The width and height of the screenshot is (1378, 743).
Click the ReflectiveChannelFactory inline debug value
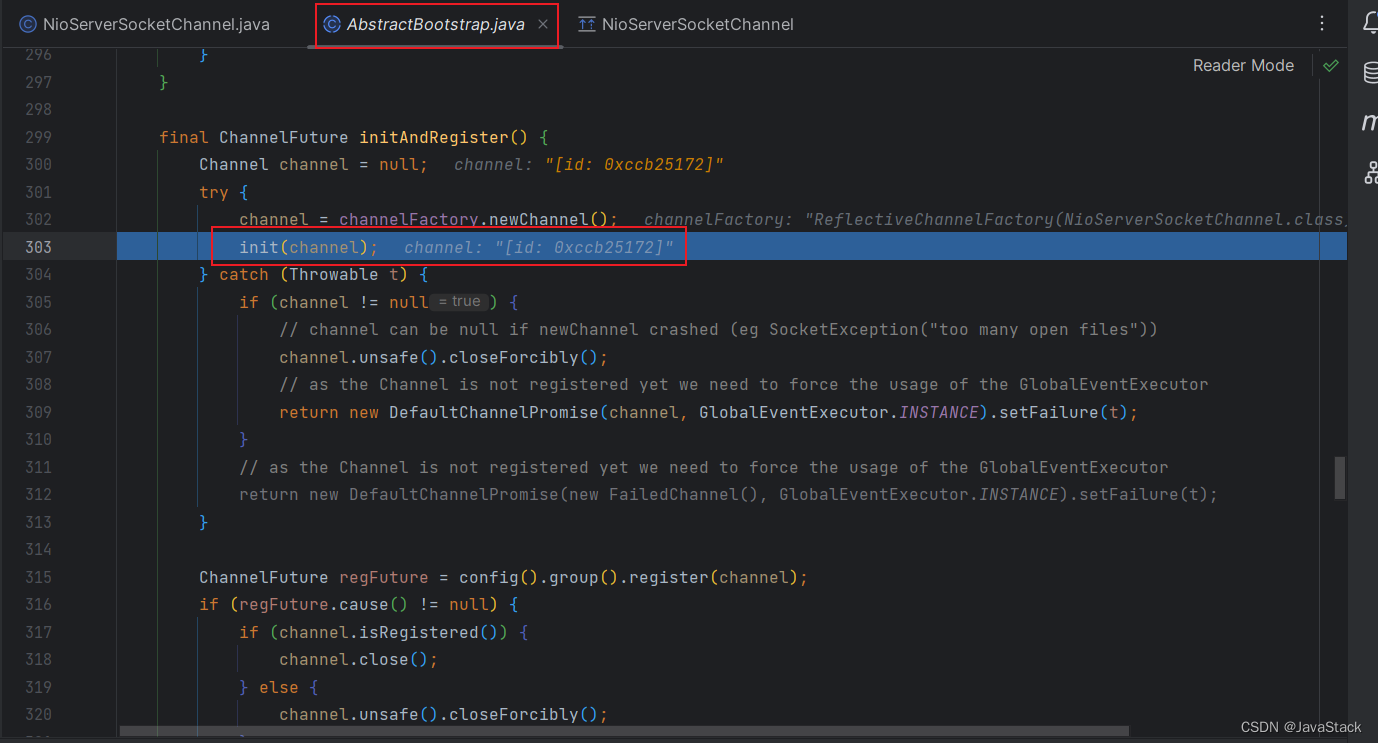pos(996,219)
